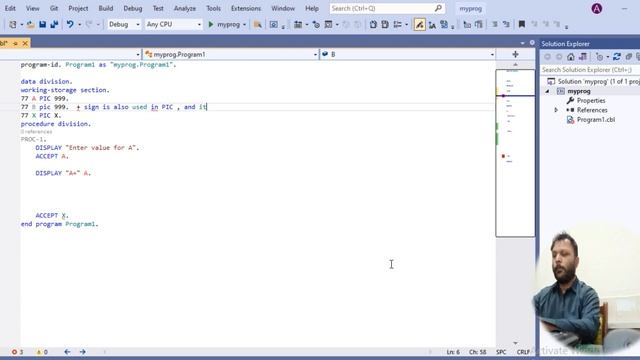The width and height of the screenshot is (640, 360).
Task: Click Solution Explorer switch views icon
Action: point(583,57)
